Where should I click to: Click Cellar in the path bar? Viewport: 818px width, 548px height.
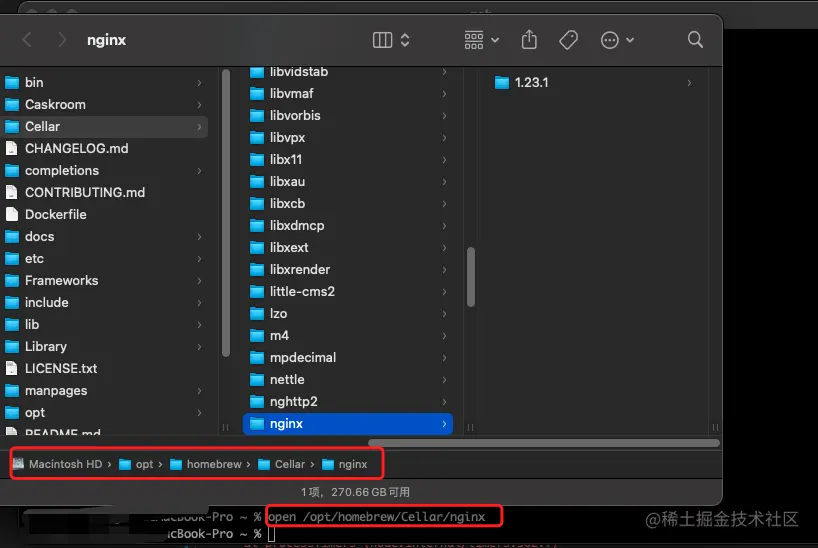[x=282, y=464]
